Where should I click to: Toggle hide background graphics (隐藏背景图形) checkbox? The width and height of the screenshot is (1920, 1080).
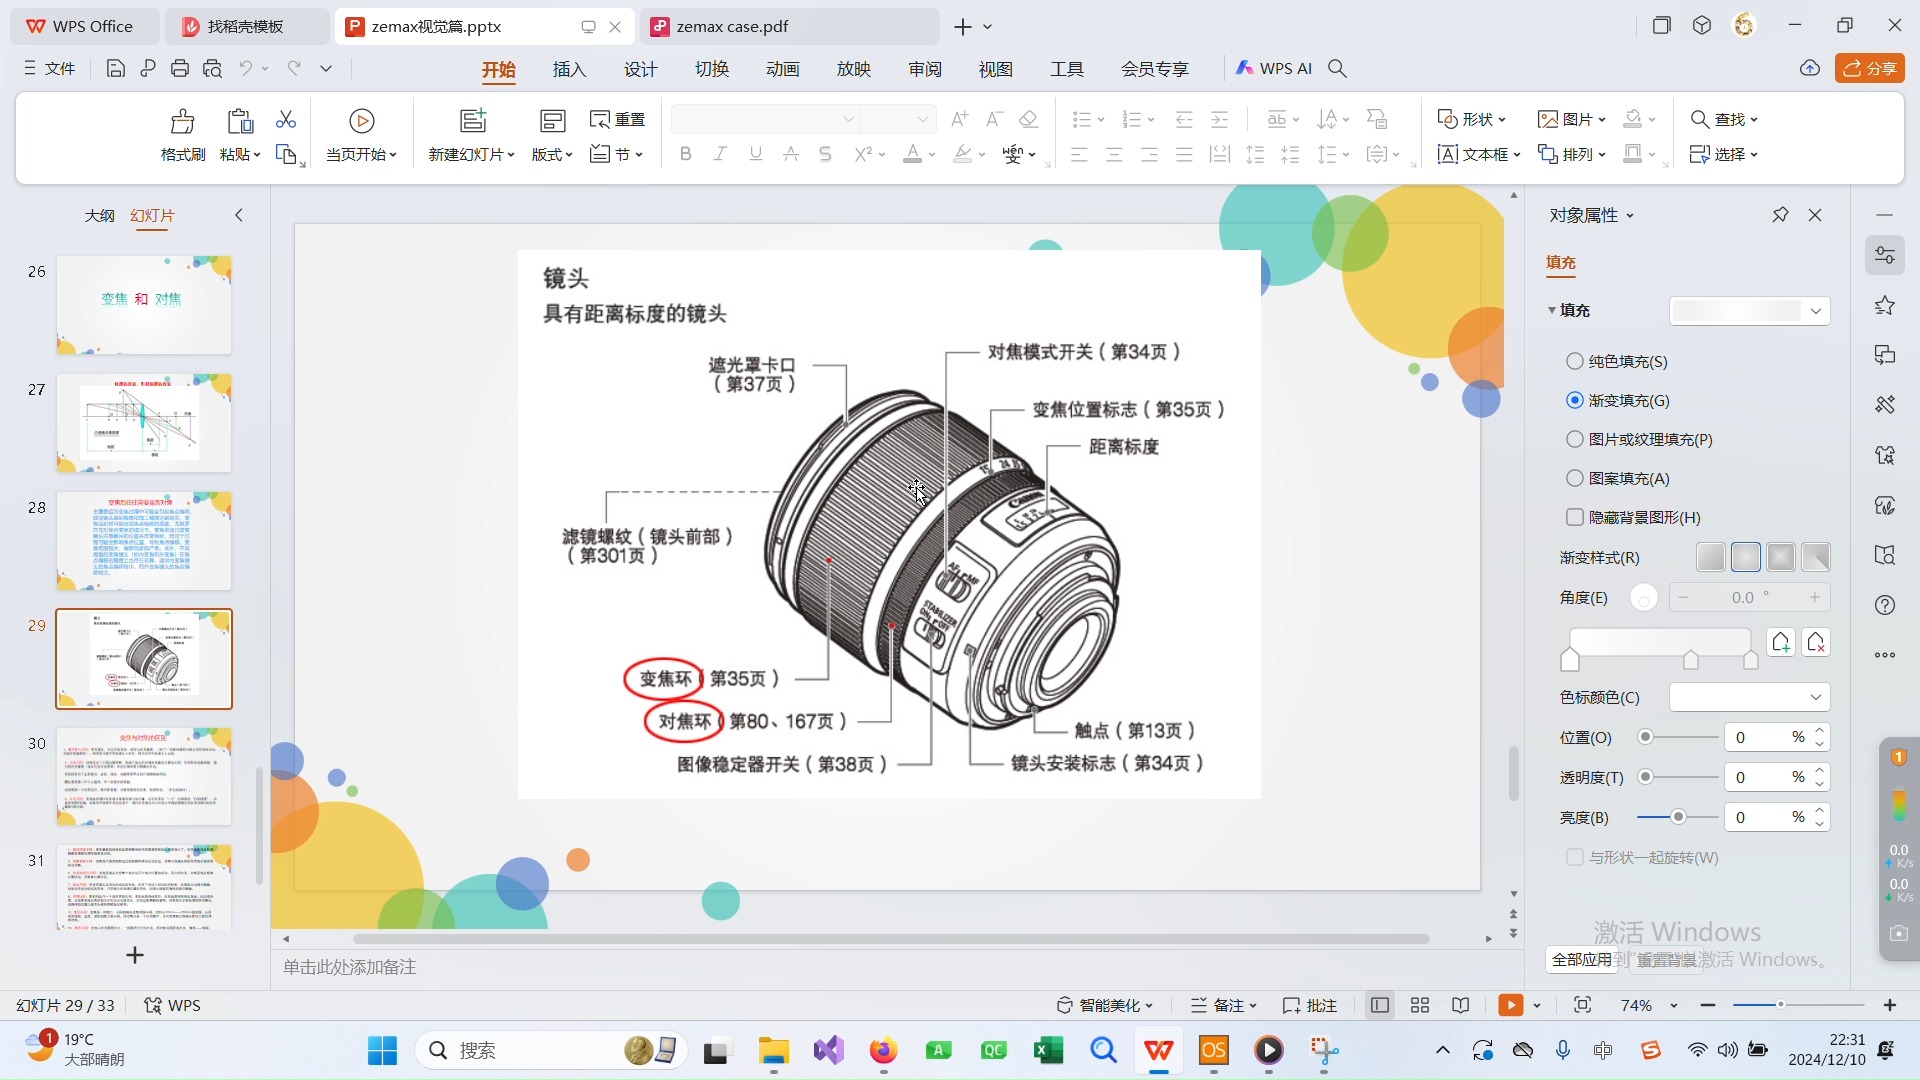pyautogui.click(x=1575, y=517)
